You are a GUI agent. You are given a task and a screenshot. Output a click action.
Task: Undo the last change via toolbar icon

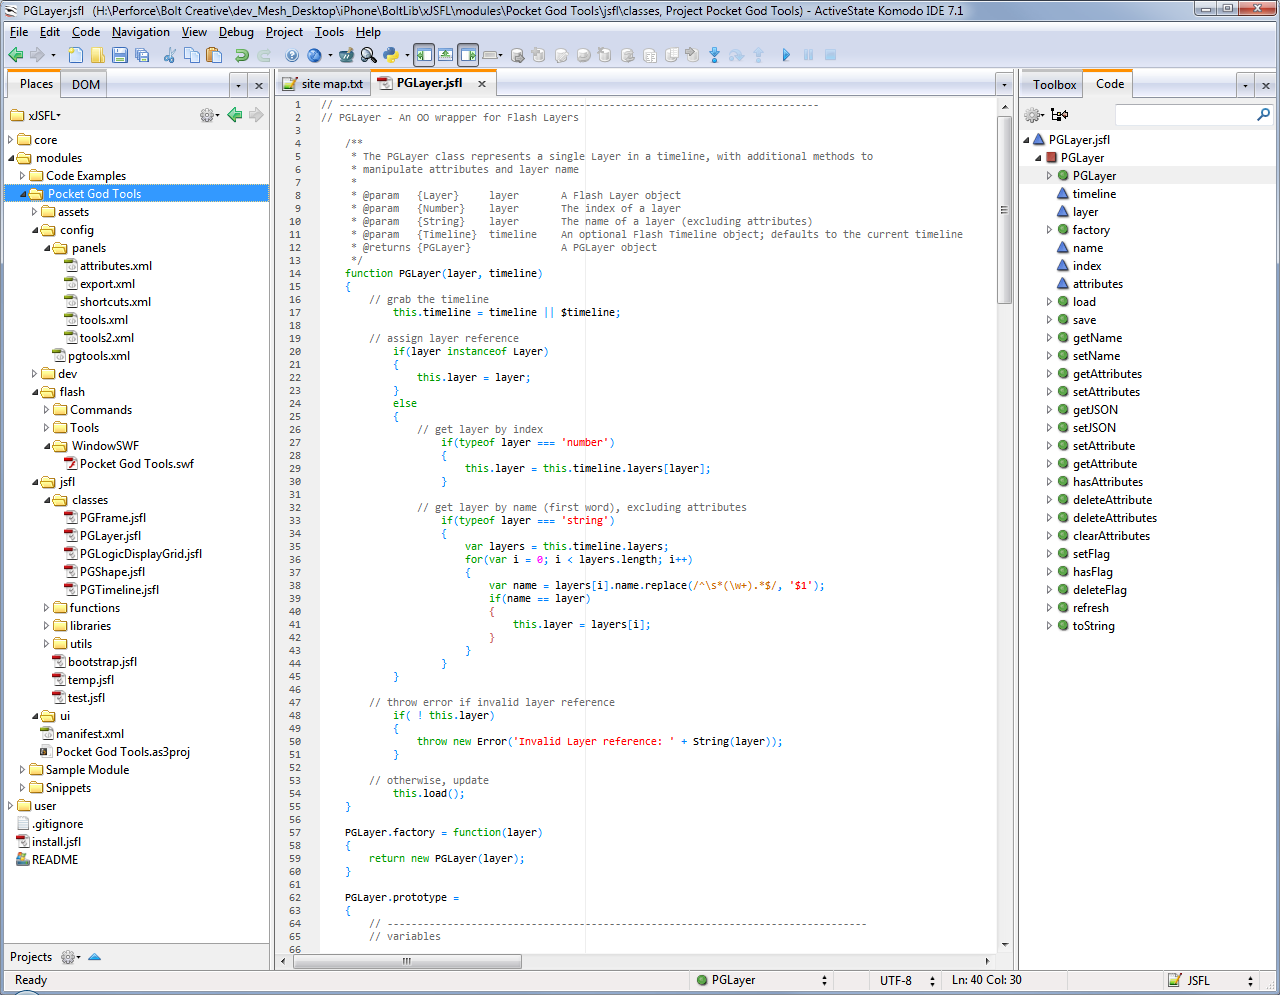pos(243,55)
